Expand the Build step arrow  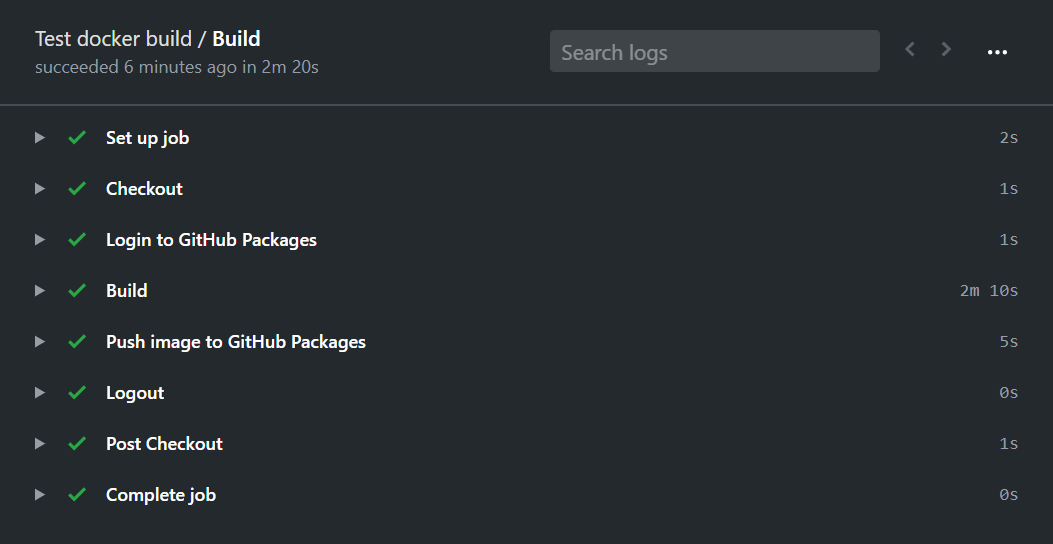click(40, 291)
